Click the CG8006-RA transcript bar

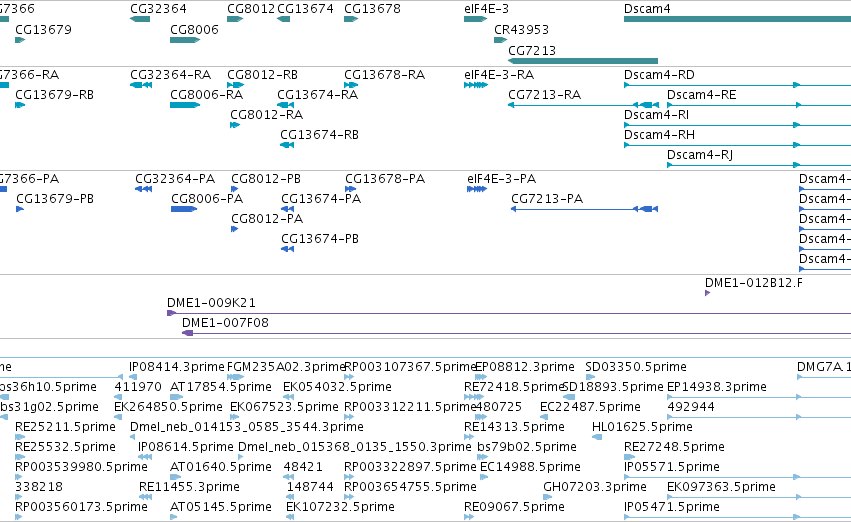185,105
